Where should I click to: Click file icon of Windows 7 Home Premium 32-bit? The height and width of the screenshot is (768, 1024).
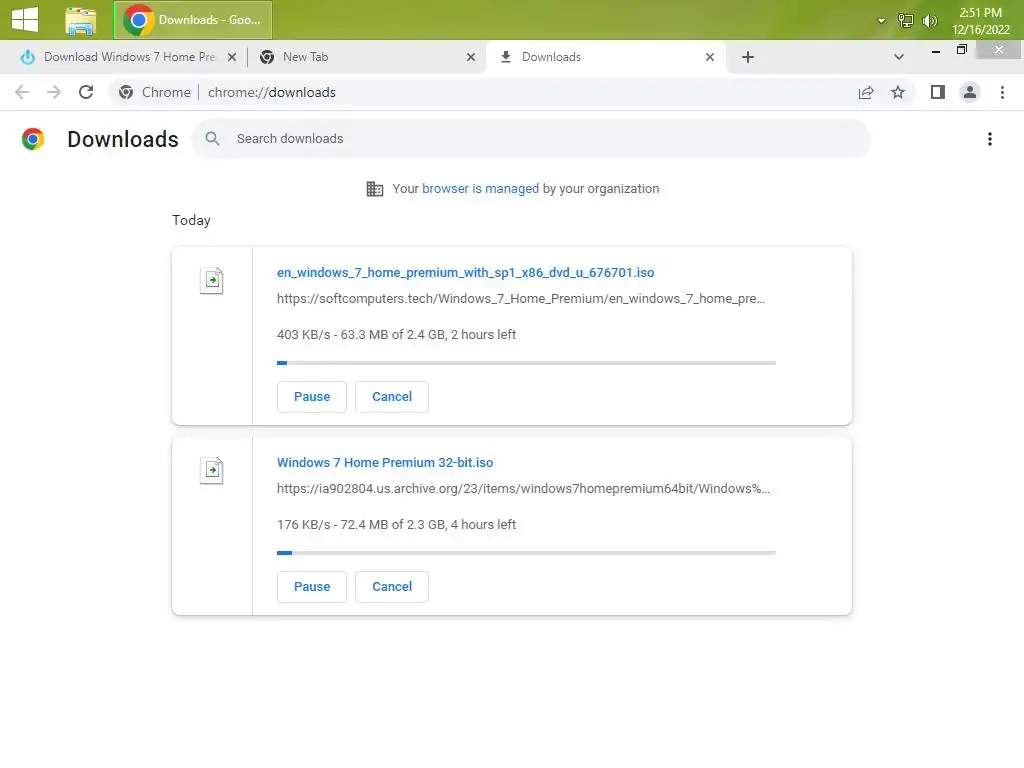pyautogui.click(x=212, y=470)
